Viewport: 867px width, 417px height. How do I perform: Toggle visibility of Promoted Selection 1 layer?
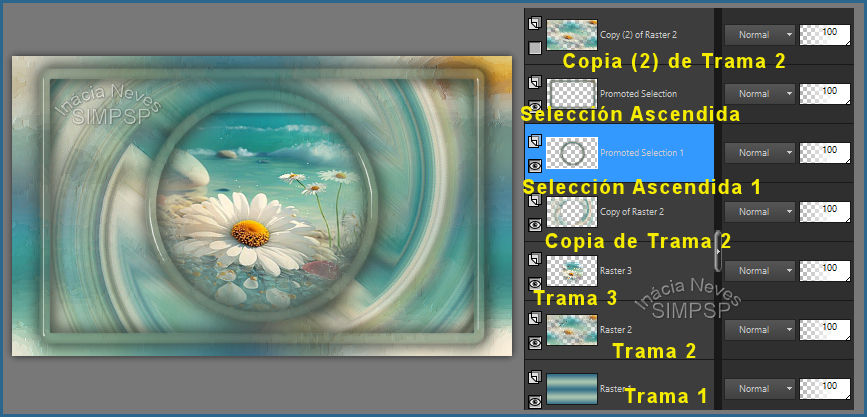pos(535,165)
